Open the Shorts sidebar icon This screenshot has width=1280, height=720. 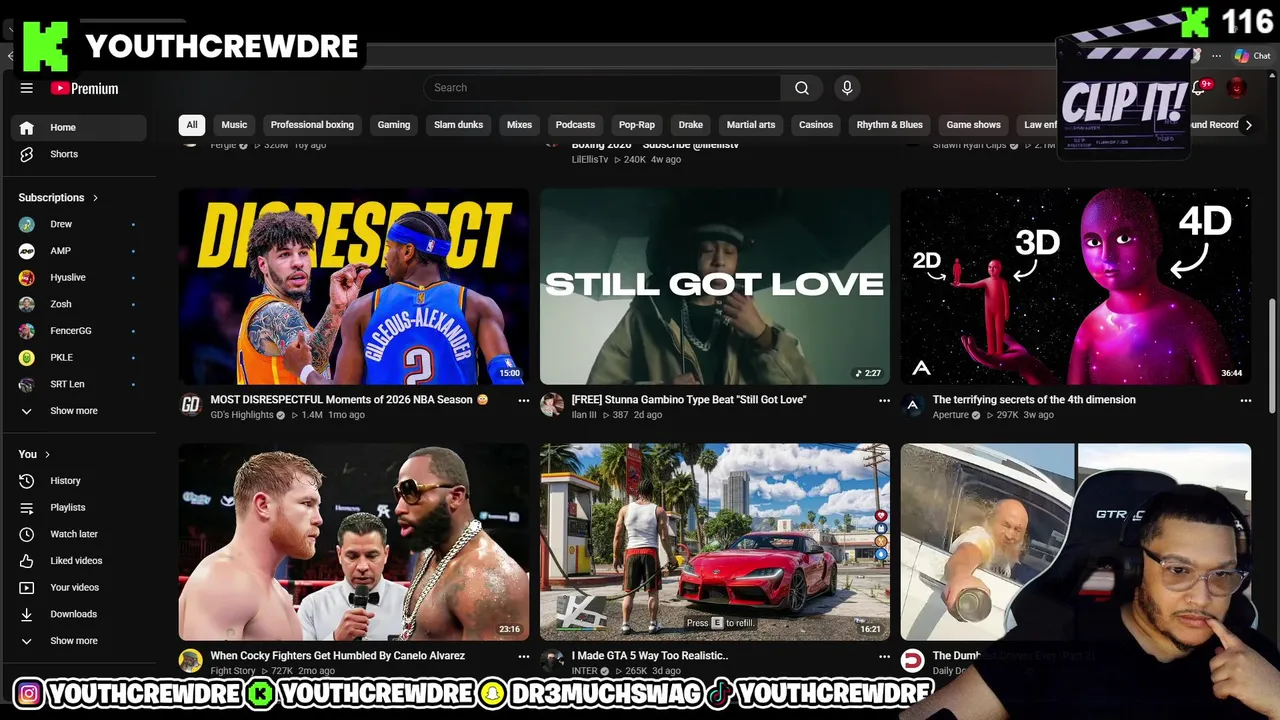point(27,154)
